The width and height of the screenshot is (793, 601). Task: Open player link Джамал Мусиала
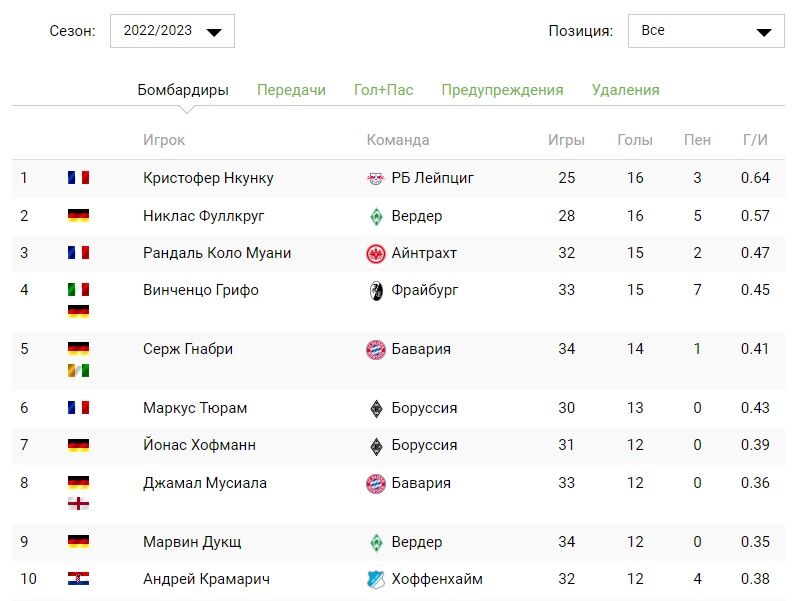[x=205, y=483]
